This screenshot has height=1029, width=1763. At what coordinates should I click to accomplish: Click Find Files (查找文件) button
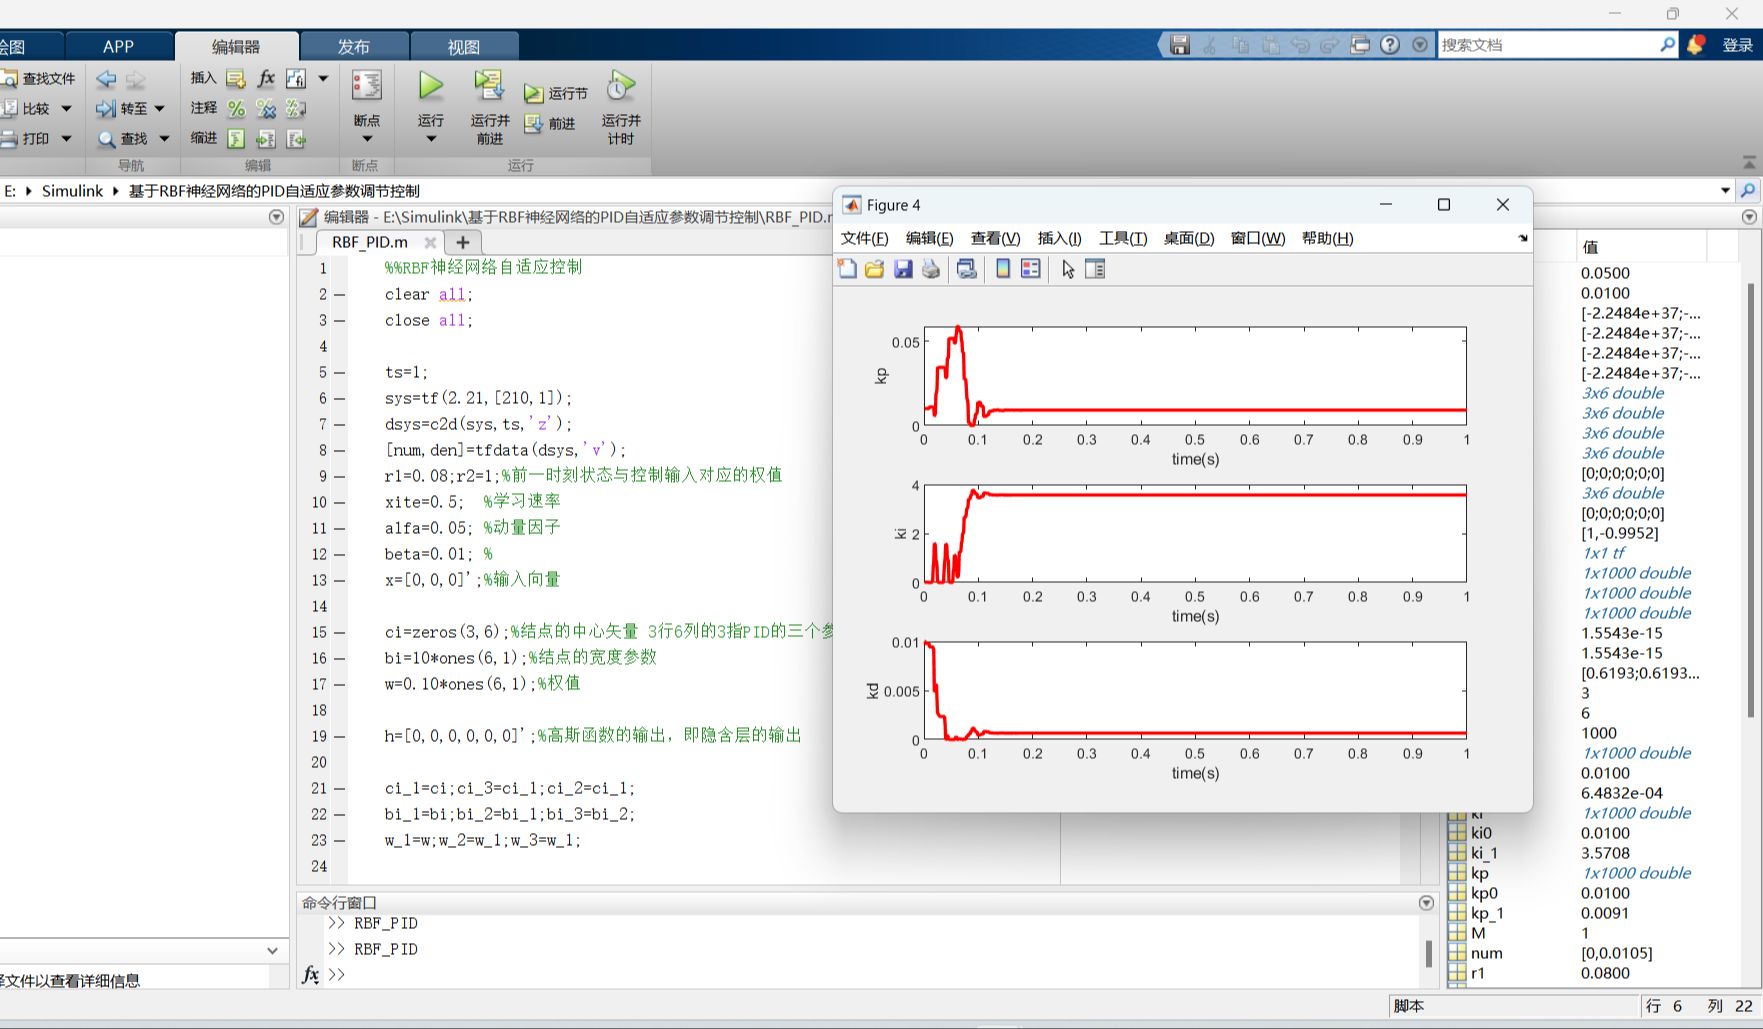[39, 78]
